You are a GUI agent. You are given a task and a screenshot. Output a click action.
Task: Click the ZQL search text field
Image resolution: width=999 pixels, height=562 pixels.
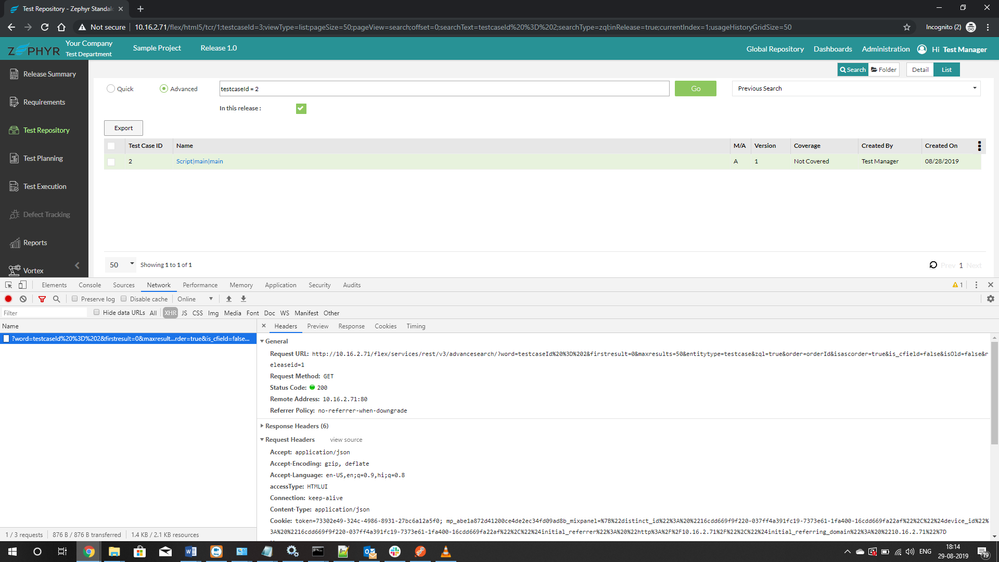[444, 89]
